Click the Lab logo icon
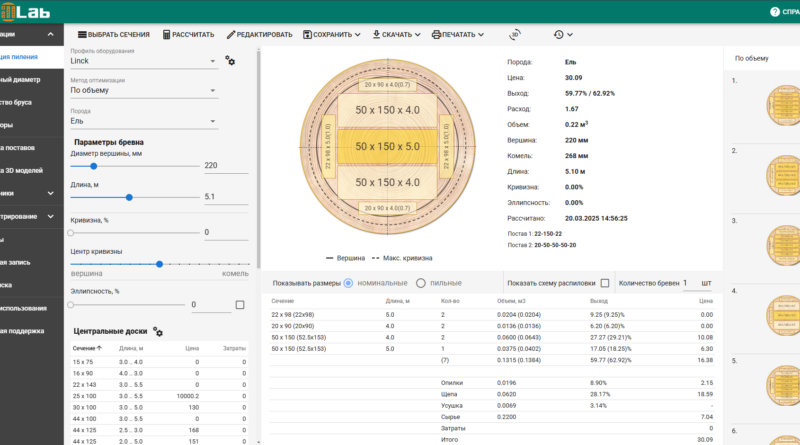This screenshot has width=800, height=445. pyautogui.click(x=25, y=11)
